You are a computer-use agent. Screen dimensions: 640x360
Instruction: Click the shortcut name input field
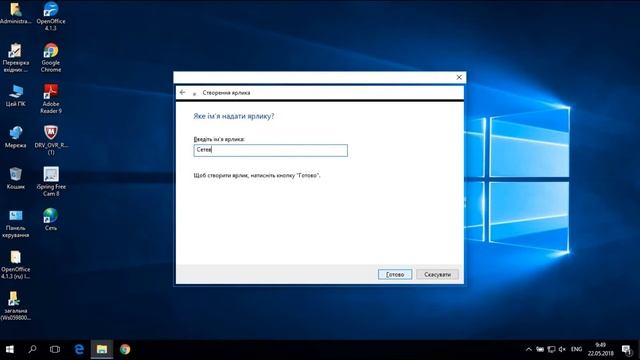click(x=271, y=150)
